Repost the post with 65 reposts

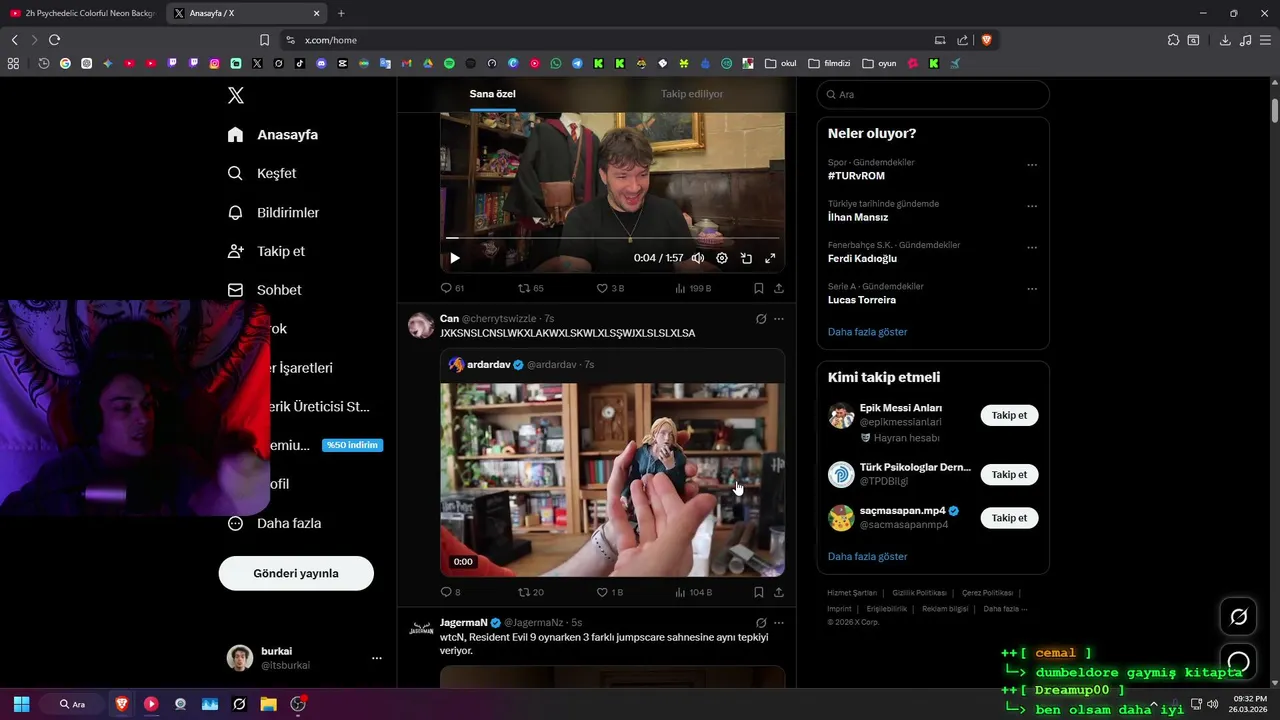tap(530, 288)
